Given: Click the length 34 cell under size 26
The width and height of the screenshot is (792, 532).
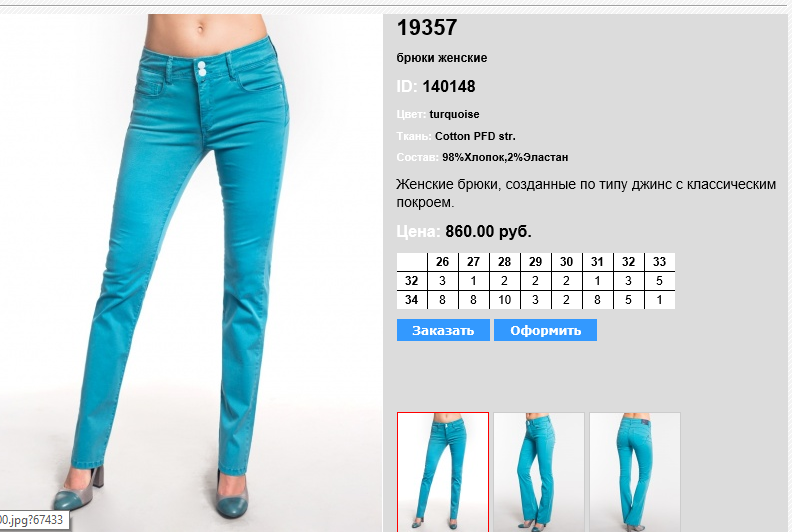Looking at the screenshot, I should (x=442, y=300).
